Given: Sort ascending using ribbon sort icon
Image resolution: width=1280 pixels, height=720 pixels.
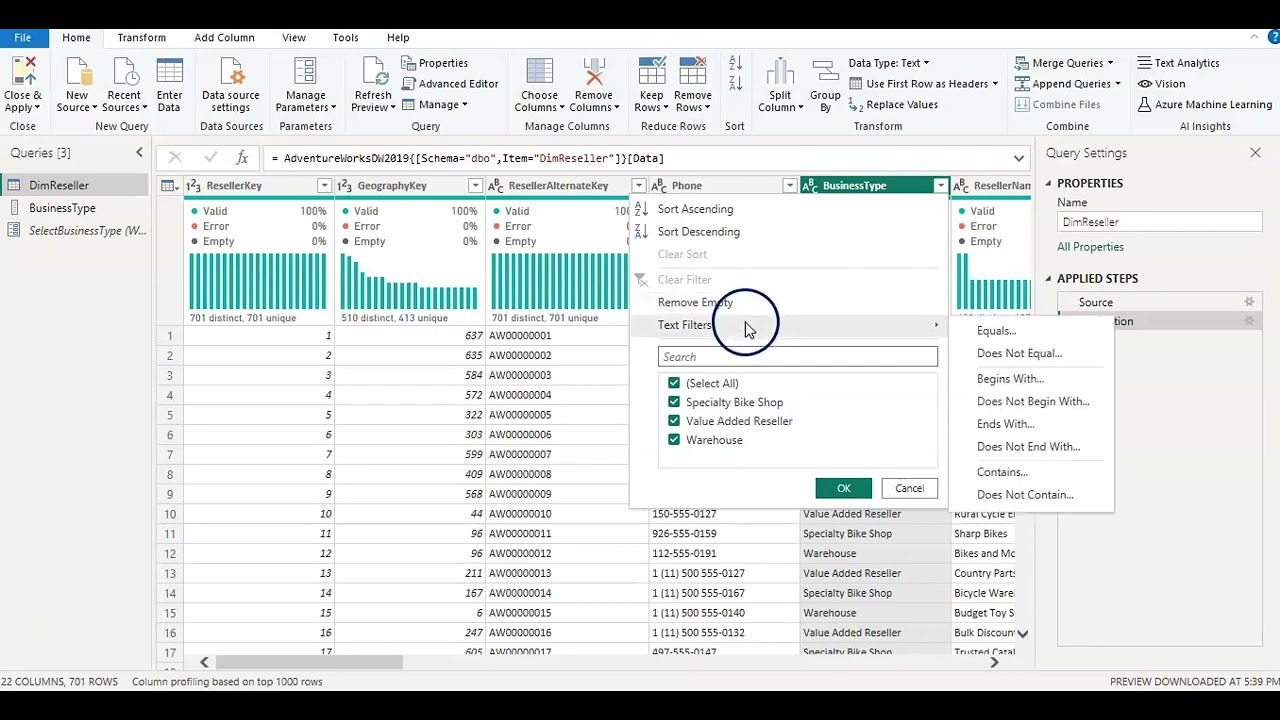Looking at the screenshot, I should (x=735, y=64).
